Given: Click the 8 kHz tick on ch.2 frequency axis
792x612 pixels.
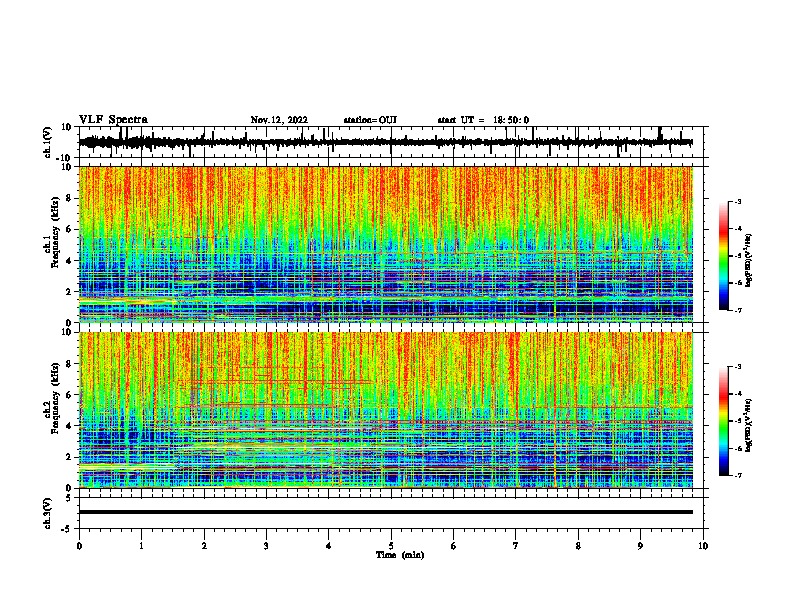Looking at the screenshot, I should coord(70,364).
